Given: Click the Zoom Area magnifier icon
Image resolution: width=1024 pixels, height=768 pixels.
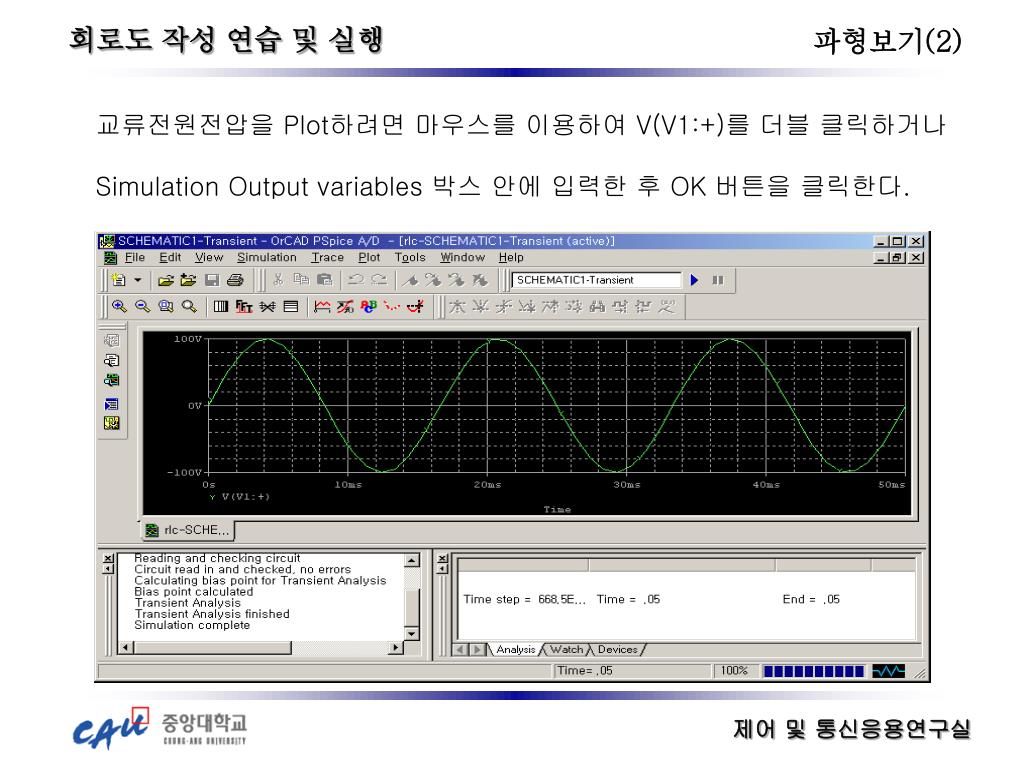Looking at the screenshot, I should [166, 306].
